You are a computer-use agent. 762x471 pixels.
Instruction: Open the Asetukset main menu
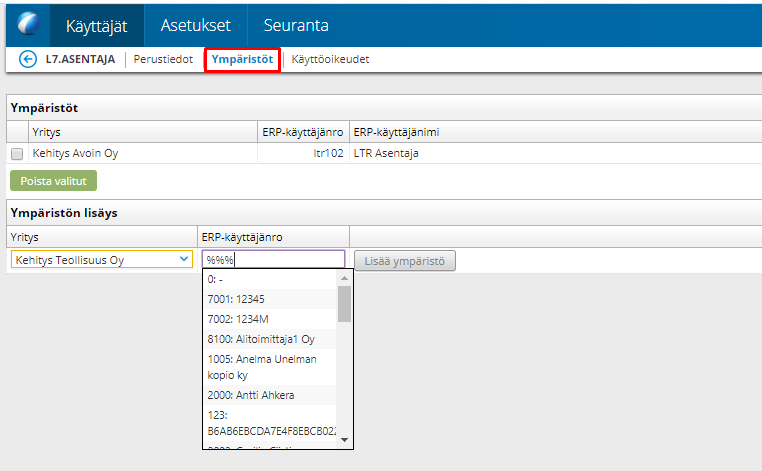pyautogui.click(x=196, y=25)
